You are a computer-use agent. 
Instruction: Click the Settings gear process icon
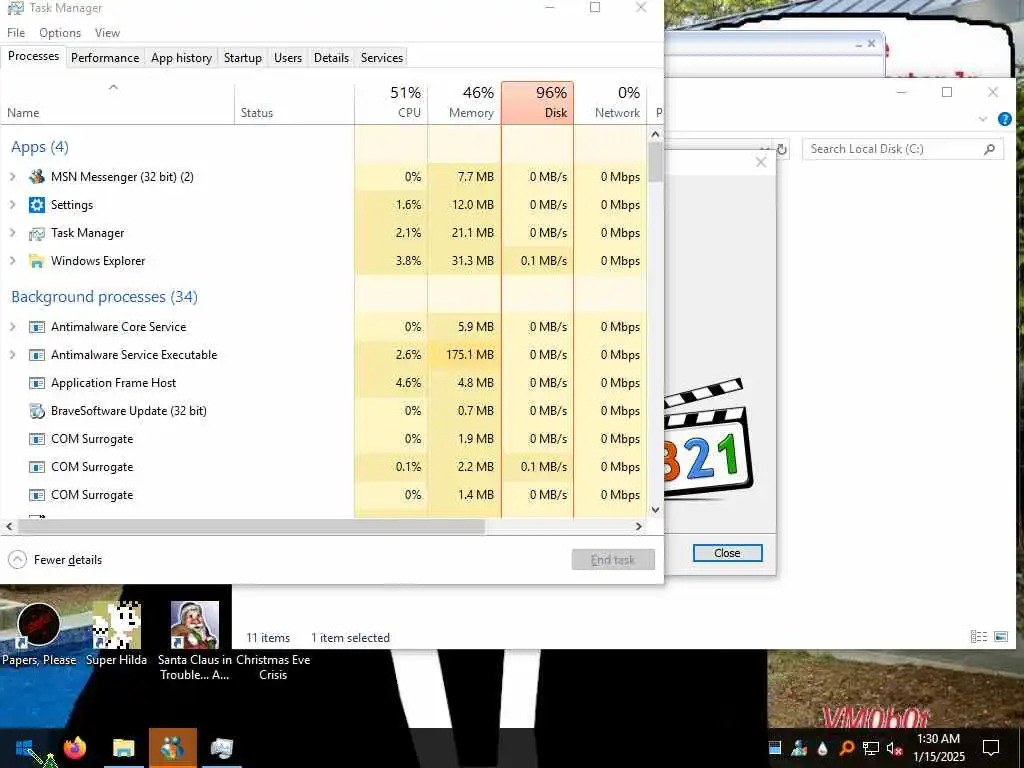(37, 204)
